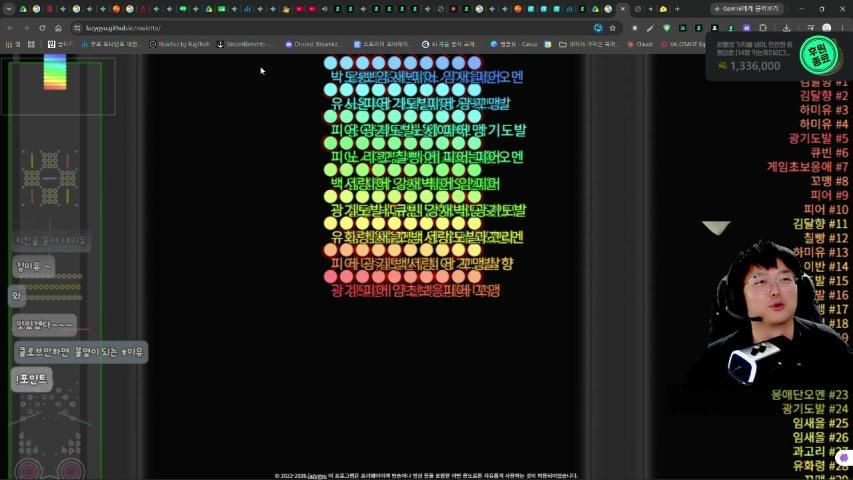Click the rainbow minimap marble stack
The image size is (853, 480).
coord(55,72)
